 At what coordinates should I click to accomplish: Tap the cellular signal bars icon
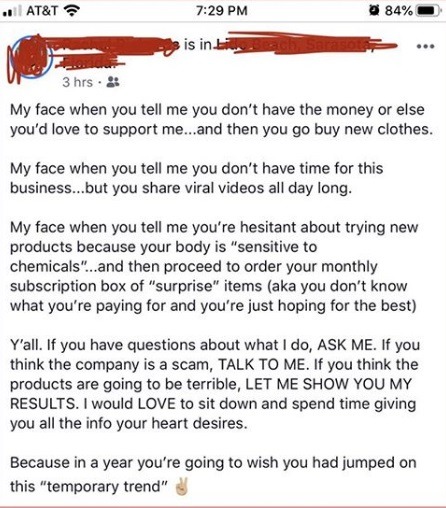coord(12,11)
